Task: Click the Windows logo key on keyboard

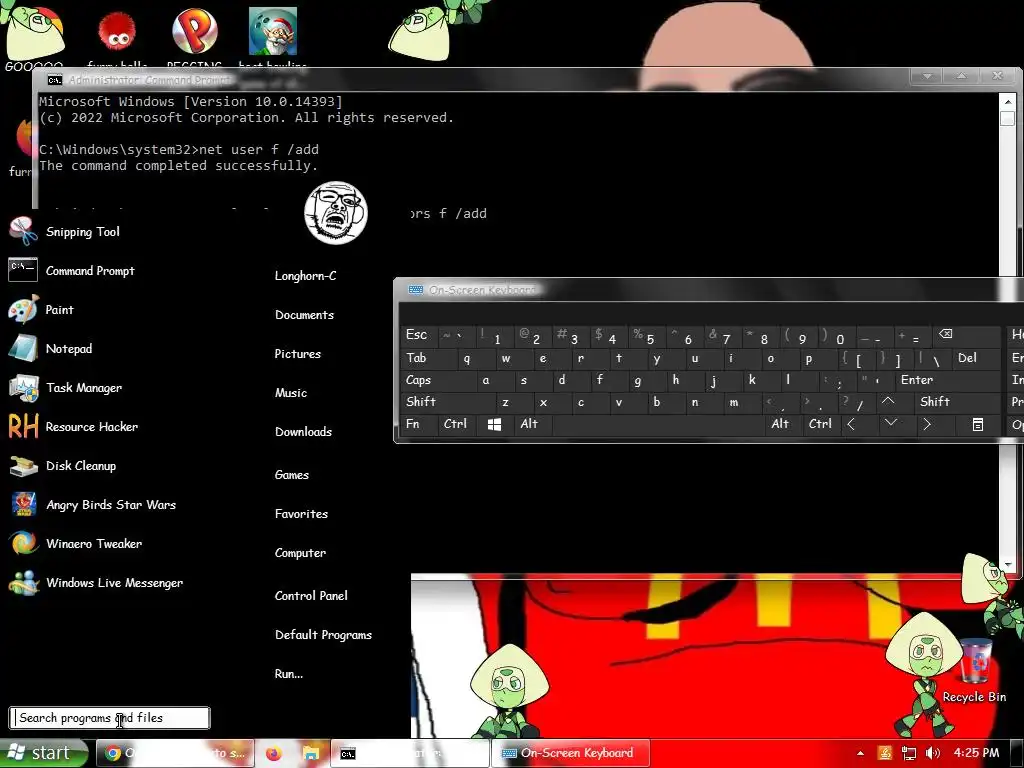Action: [x=494, y=424]
